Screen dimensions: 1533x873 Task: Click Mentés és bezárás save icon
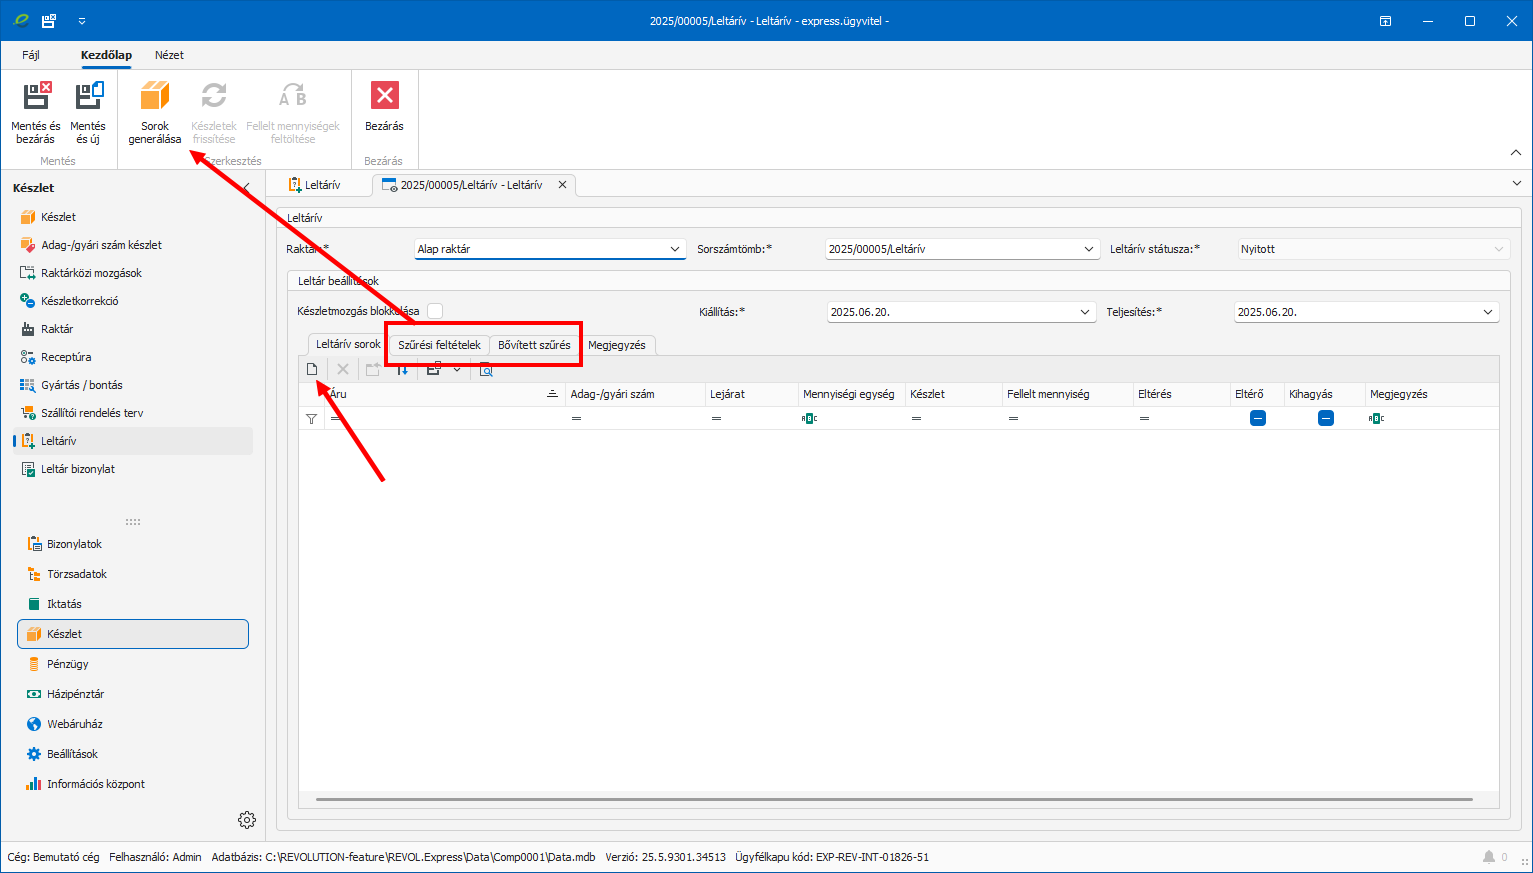point(36,97)
